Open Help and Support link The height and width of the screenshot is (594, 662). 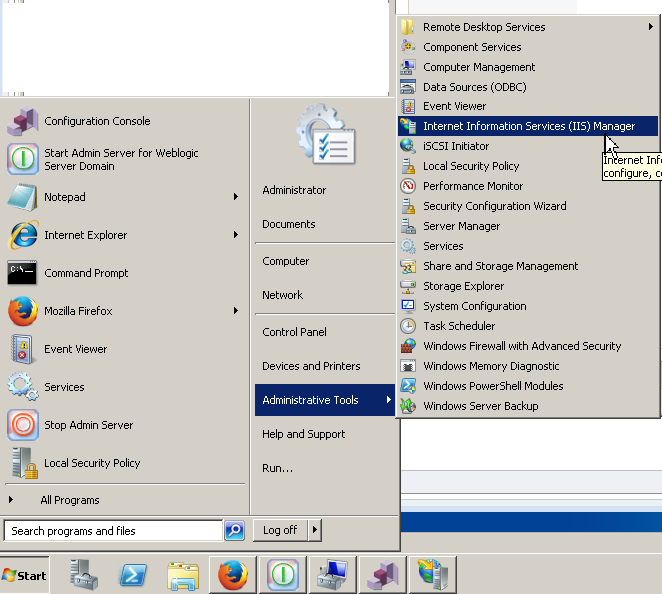304,434
